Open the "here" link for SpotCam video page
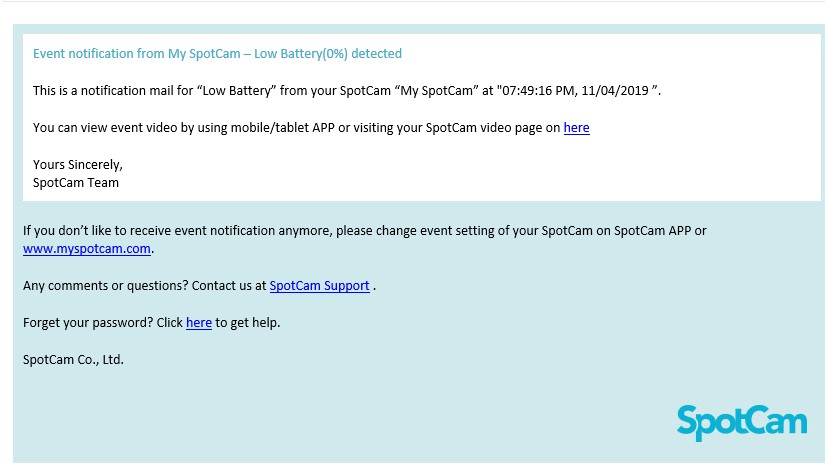825x470 pixels. pyautogui.click(x=576, y=128)
